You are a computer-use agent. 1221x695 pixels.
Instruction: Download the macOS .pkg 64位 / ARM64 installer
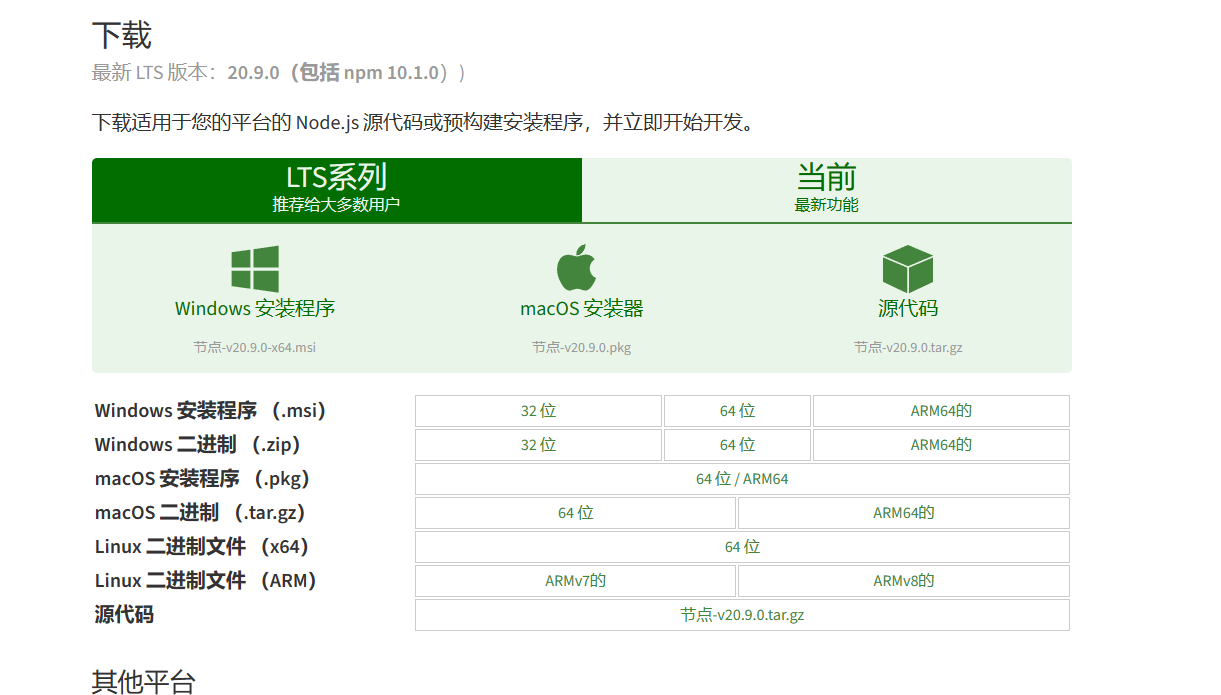(742, 479)
